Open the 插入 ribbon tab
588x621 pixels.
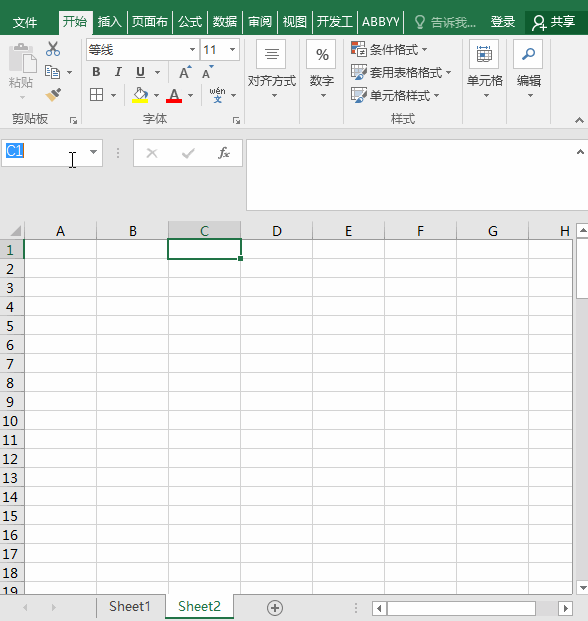click(109, 22)
